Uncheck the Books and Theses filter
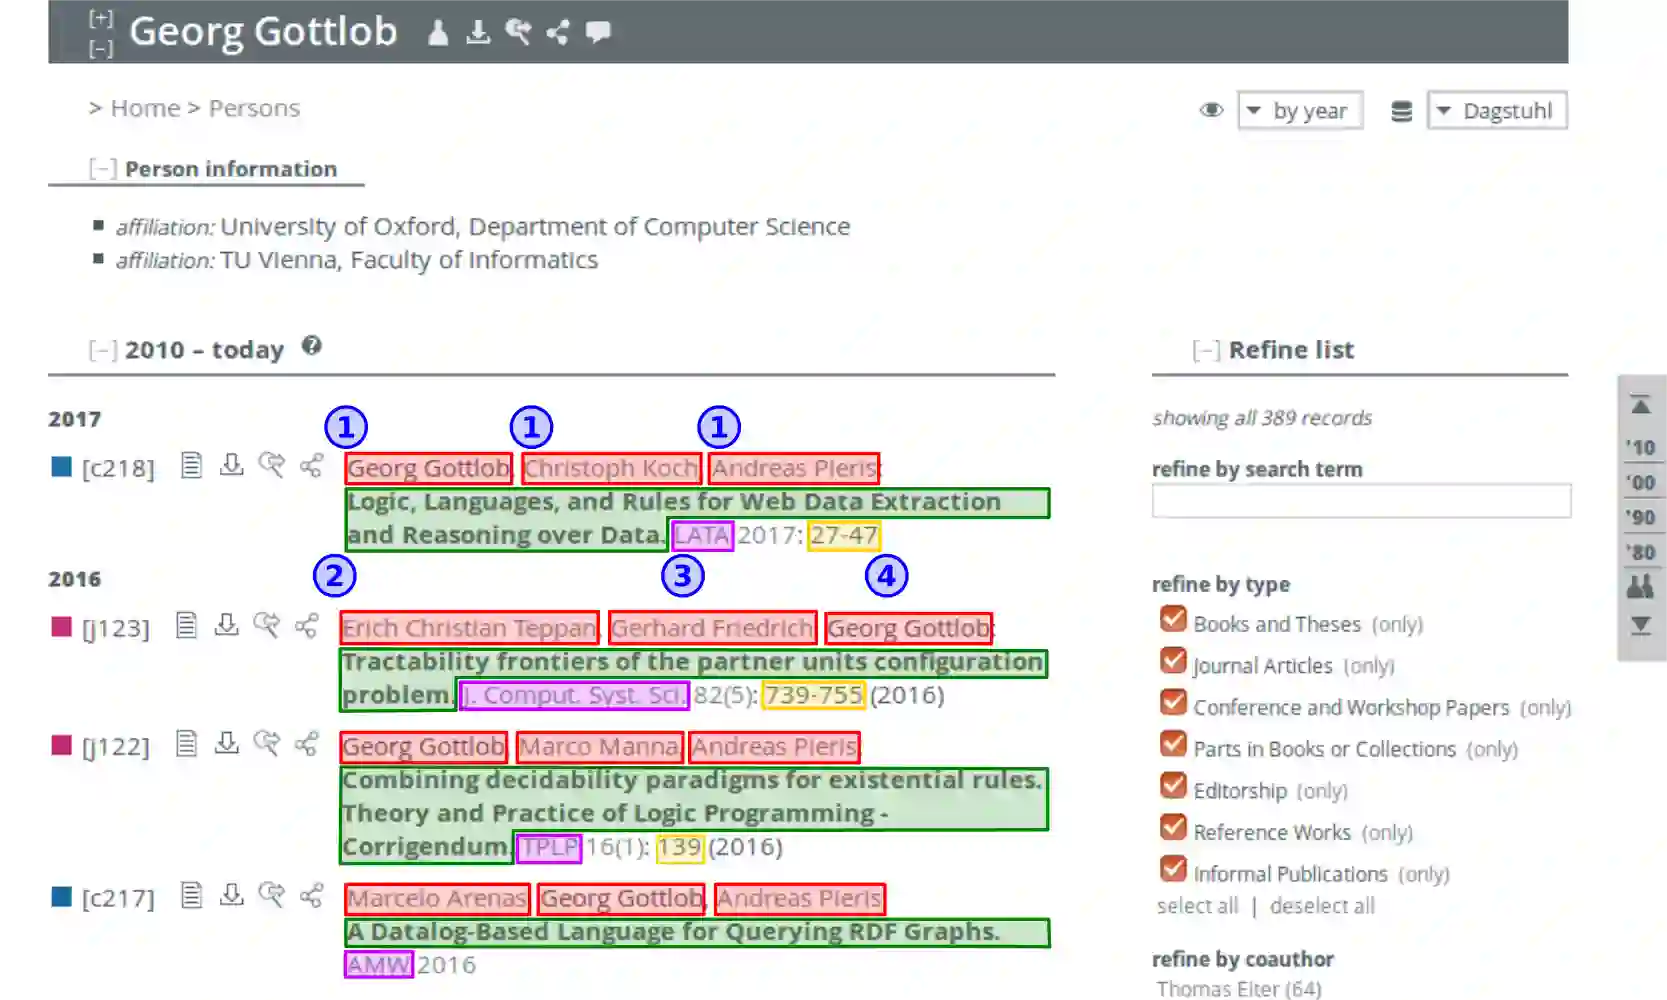The height and width of the screenshot is (1000, 1667). click(x=1173, y=620)
